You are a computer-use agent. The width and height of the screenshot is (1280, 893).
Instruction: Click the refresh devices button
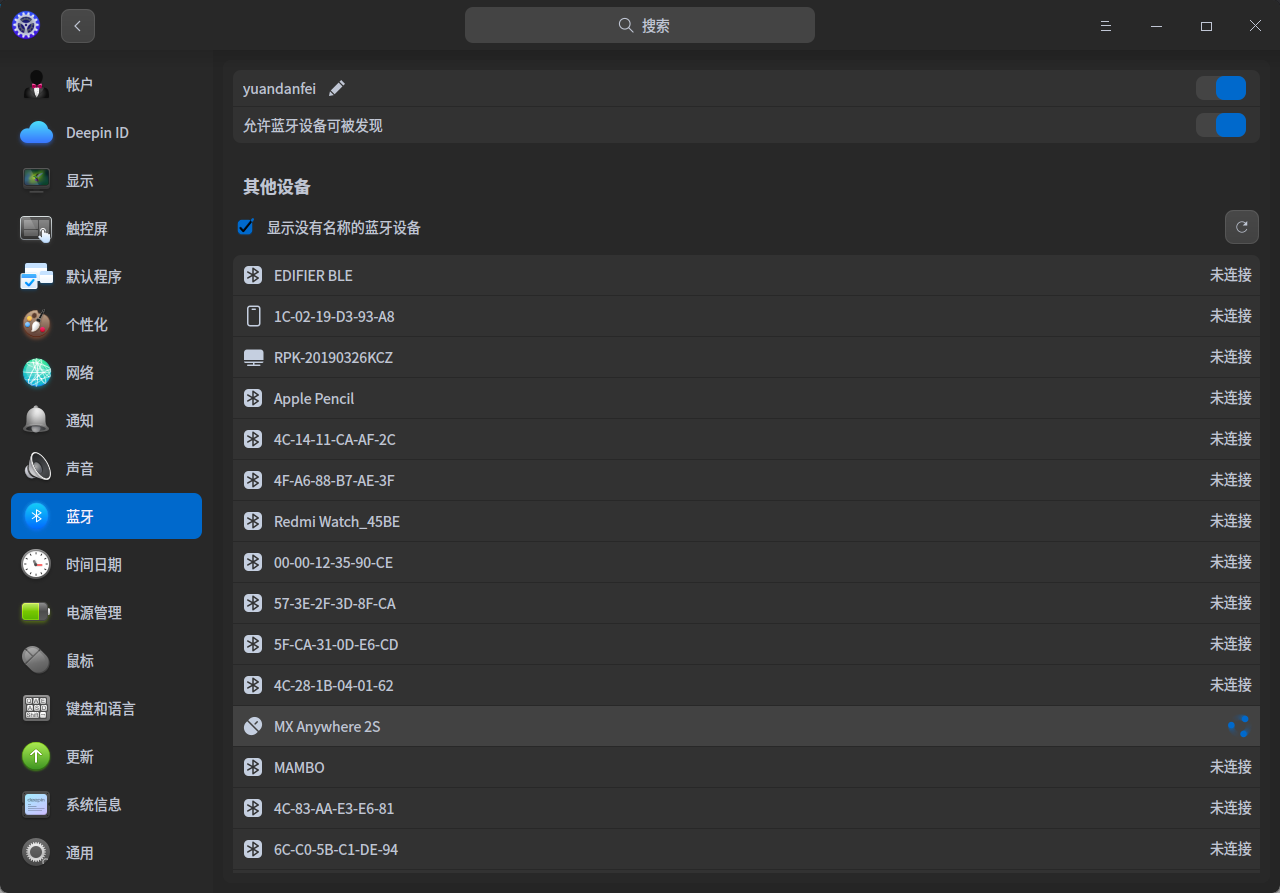(1242, 227)
